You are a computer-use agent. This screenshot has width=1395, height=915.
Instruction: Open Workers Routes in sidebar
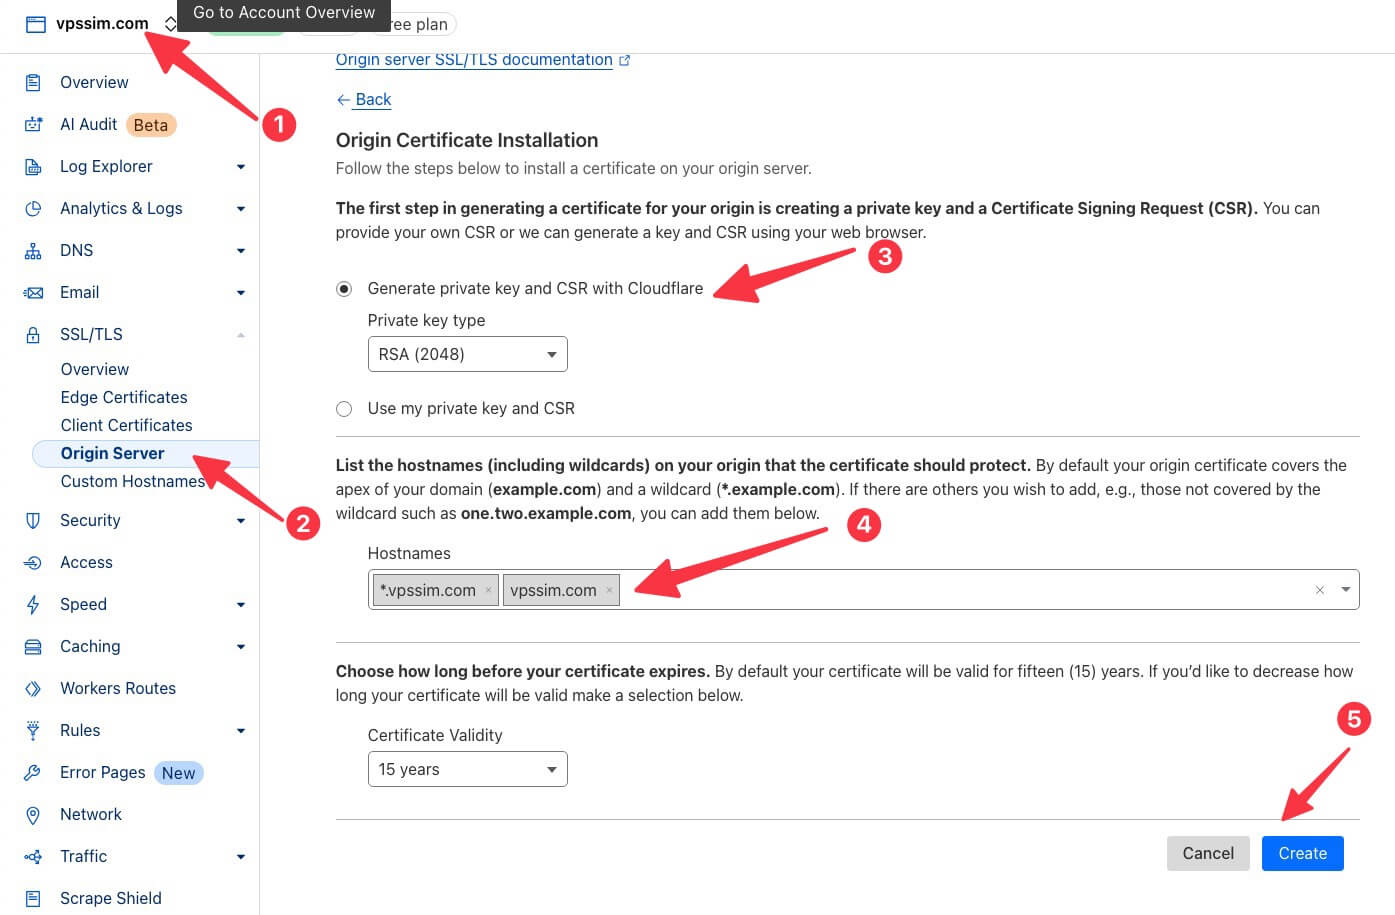tap(118, 688)
